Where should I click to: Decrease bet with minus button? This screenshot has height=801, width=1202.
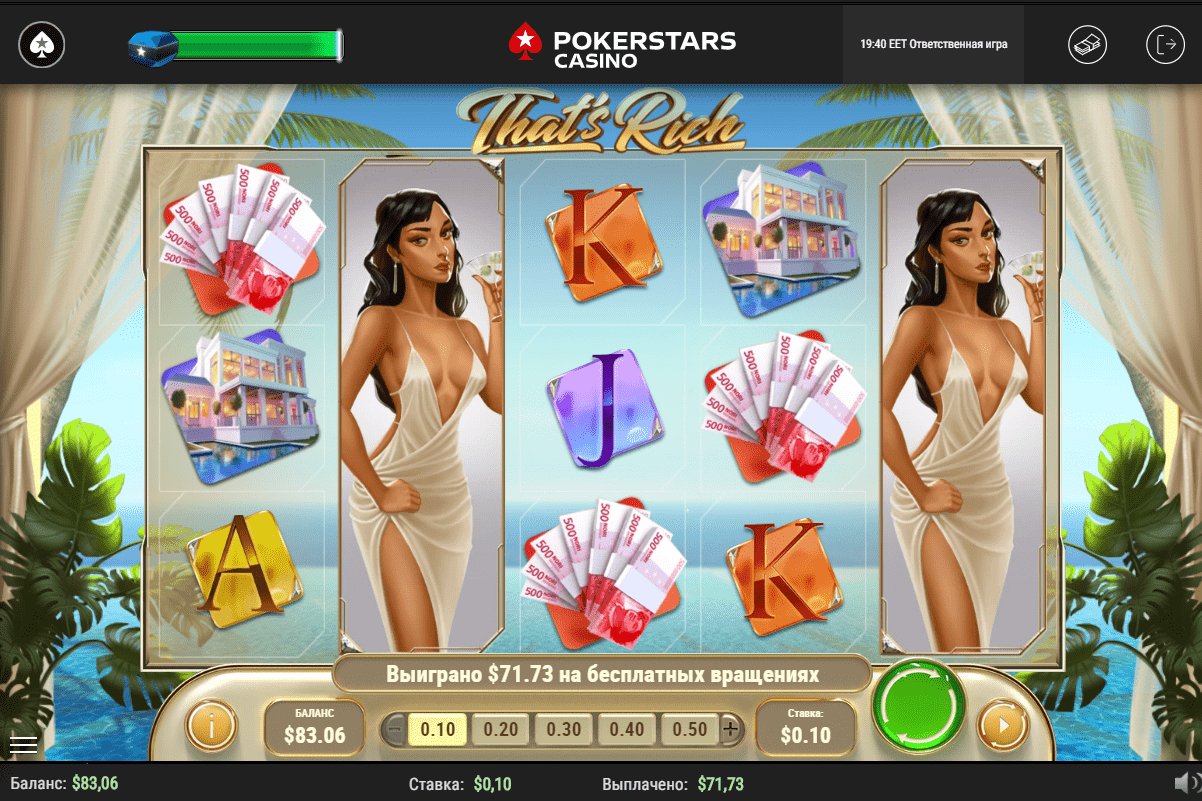394,729
